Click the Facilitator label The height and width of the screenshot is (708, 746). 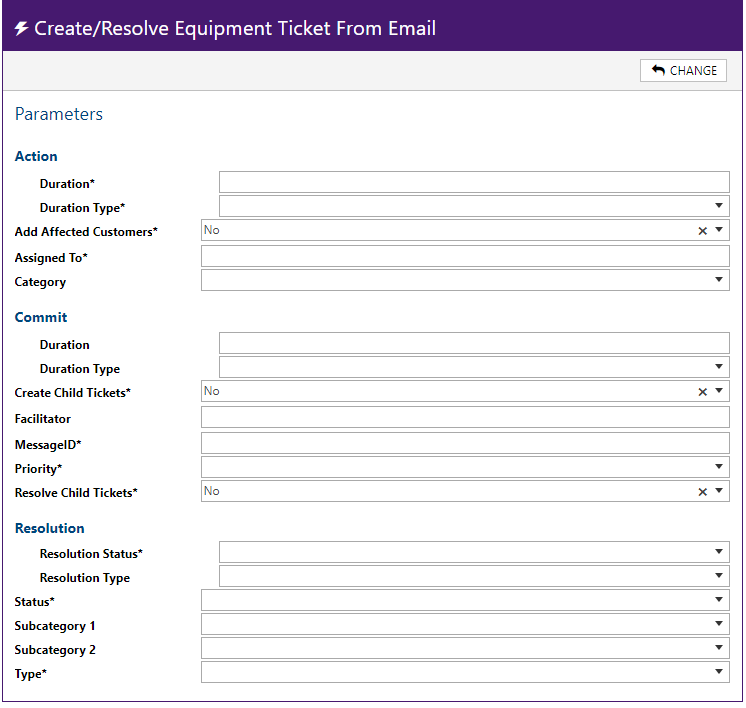42,419
